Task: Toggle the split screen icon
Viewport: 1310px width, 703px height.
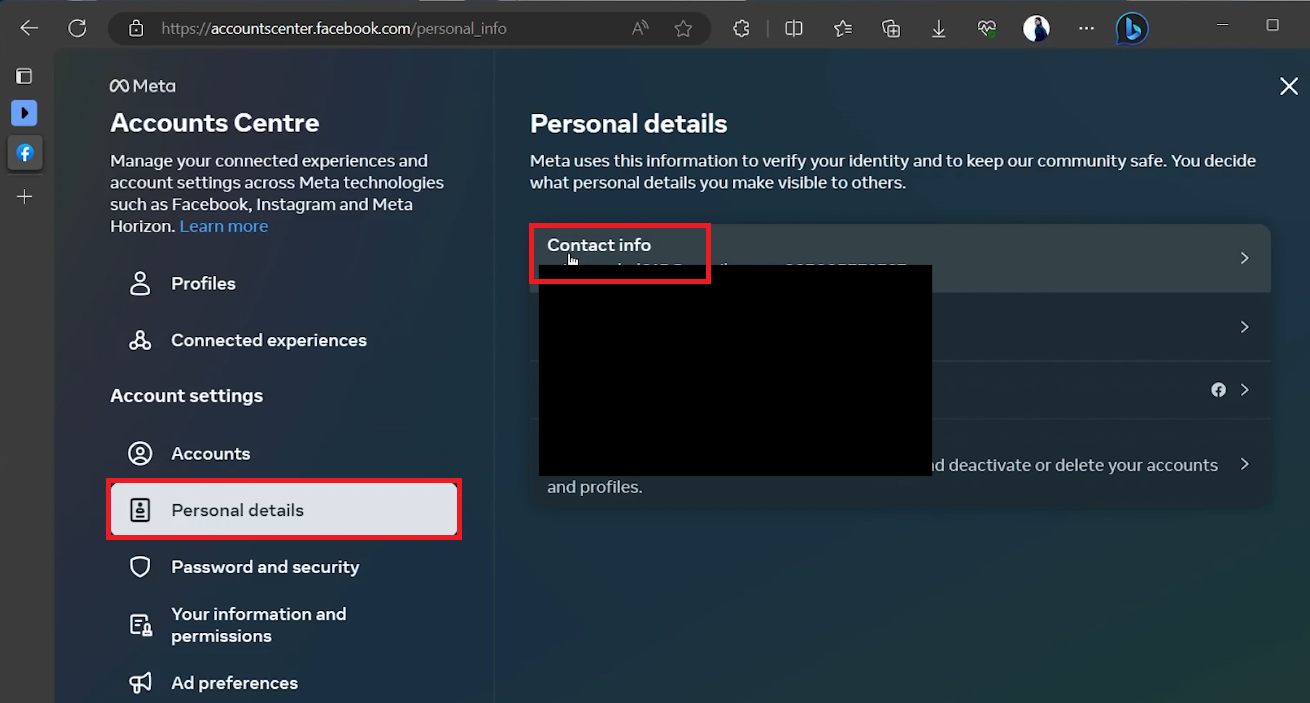Action: click(x=794, y=29)
